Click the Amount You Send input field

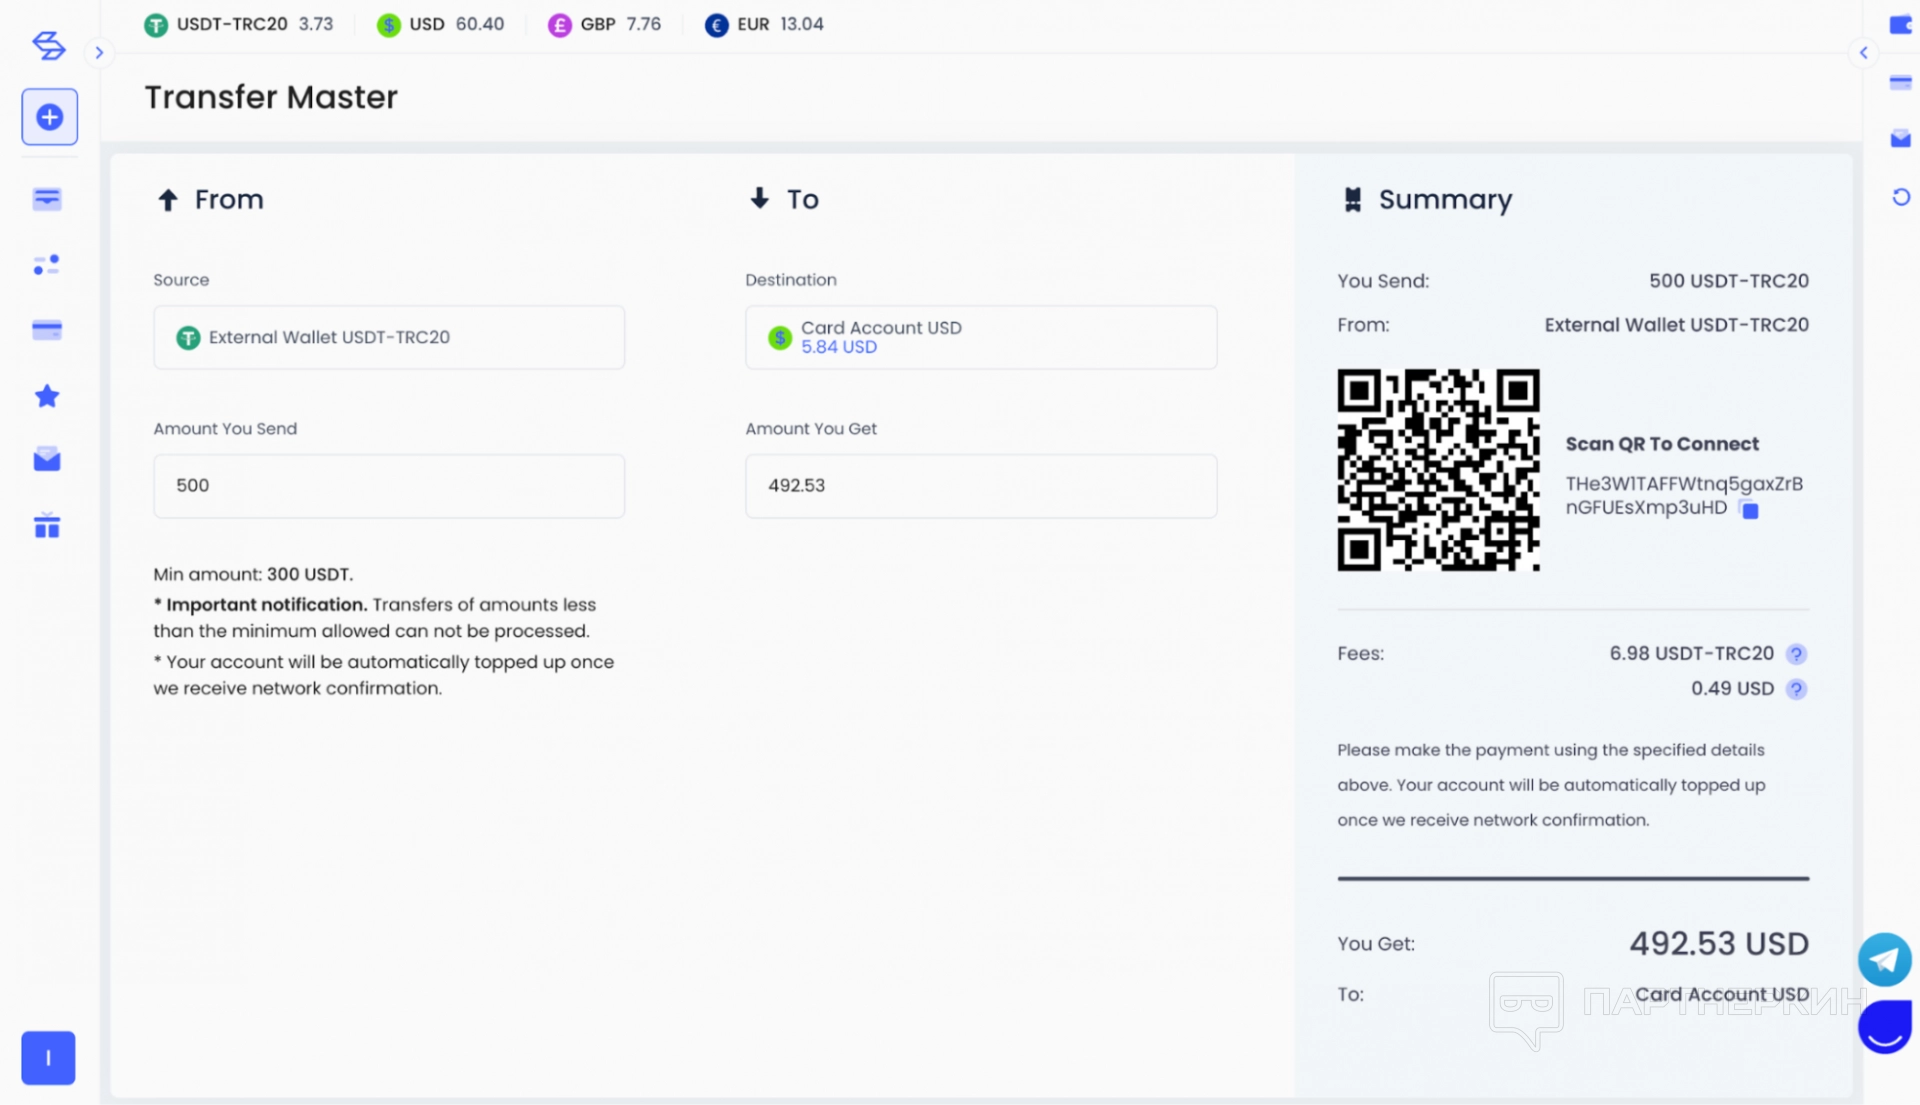point(389,486)
